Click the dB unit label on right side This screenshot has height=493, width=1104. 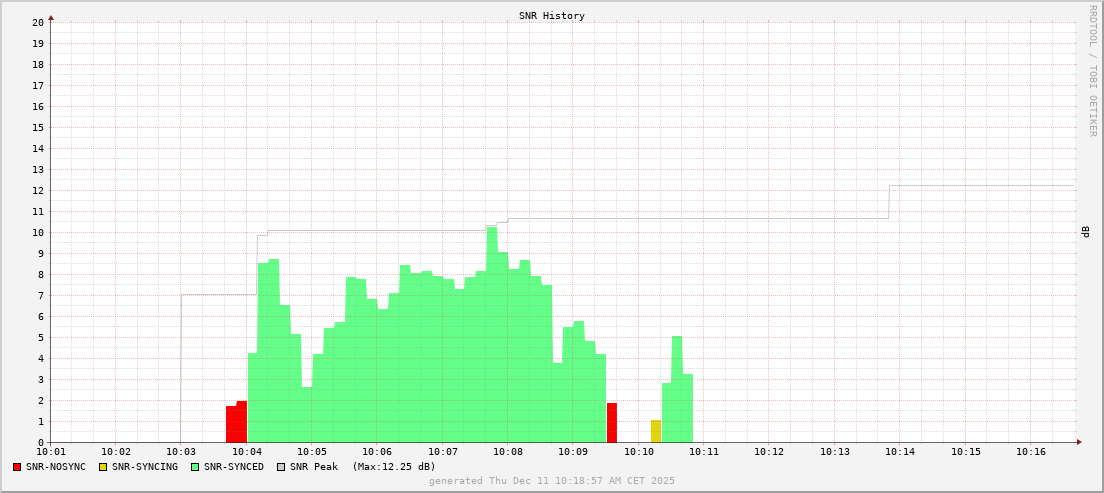click(x=1086, y=232)
